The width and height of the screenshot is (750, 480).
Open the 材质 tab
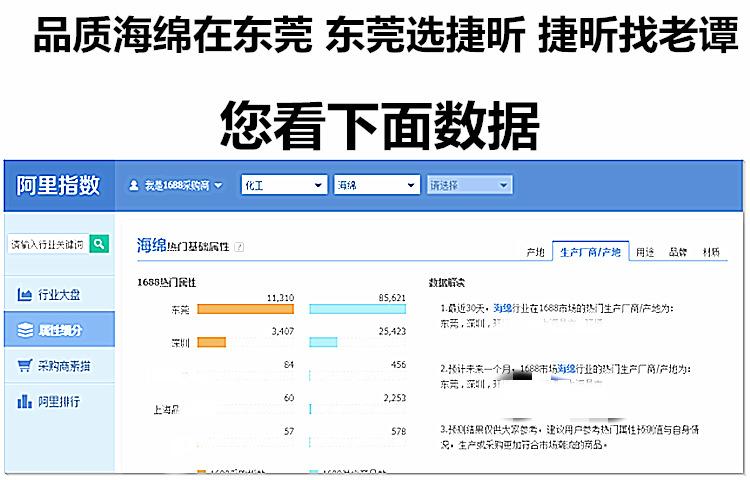coord(711,252)
